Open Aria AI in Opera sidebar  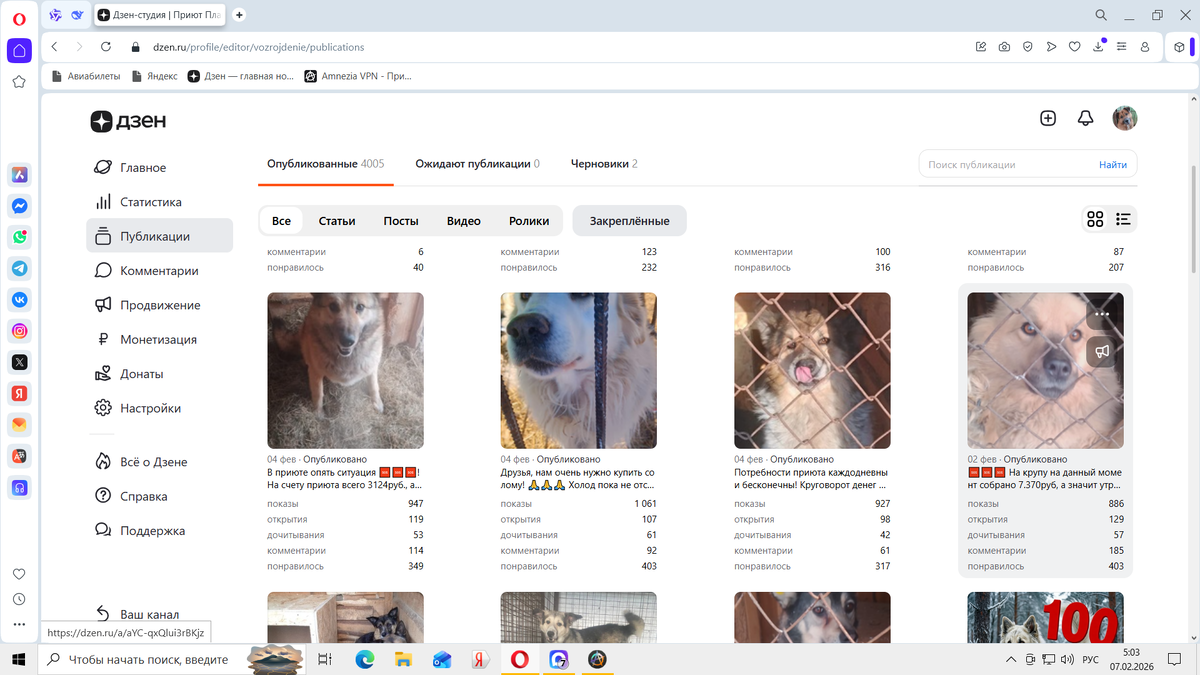coord(19,175)
